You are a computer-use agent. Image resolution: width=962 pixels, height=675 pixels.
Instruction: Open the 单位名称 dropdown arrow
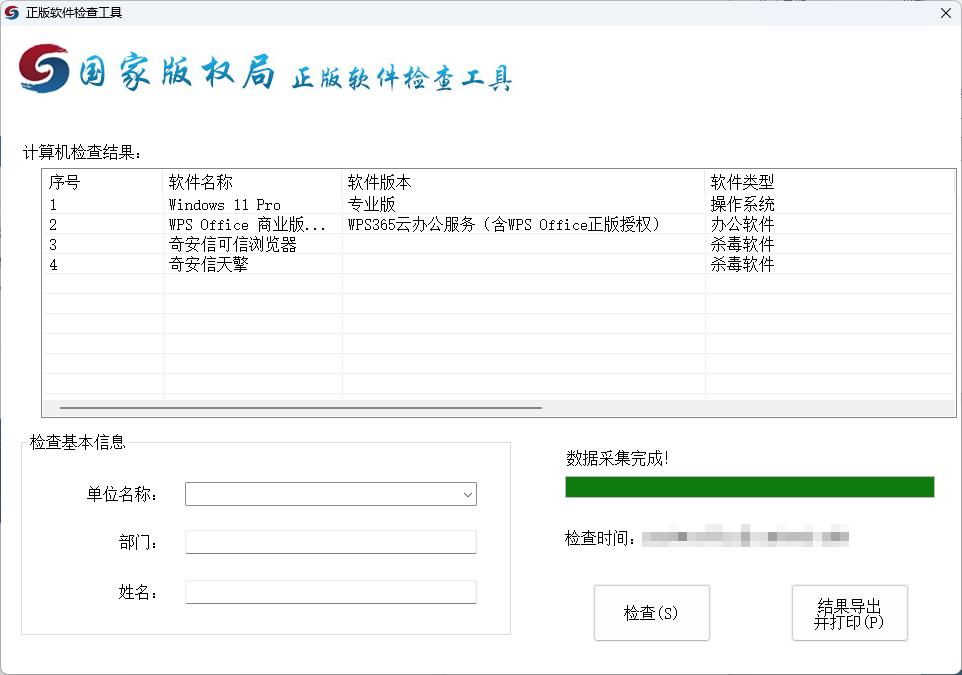[x=468, y=495]
